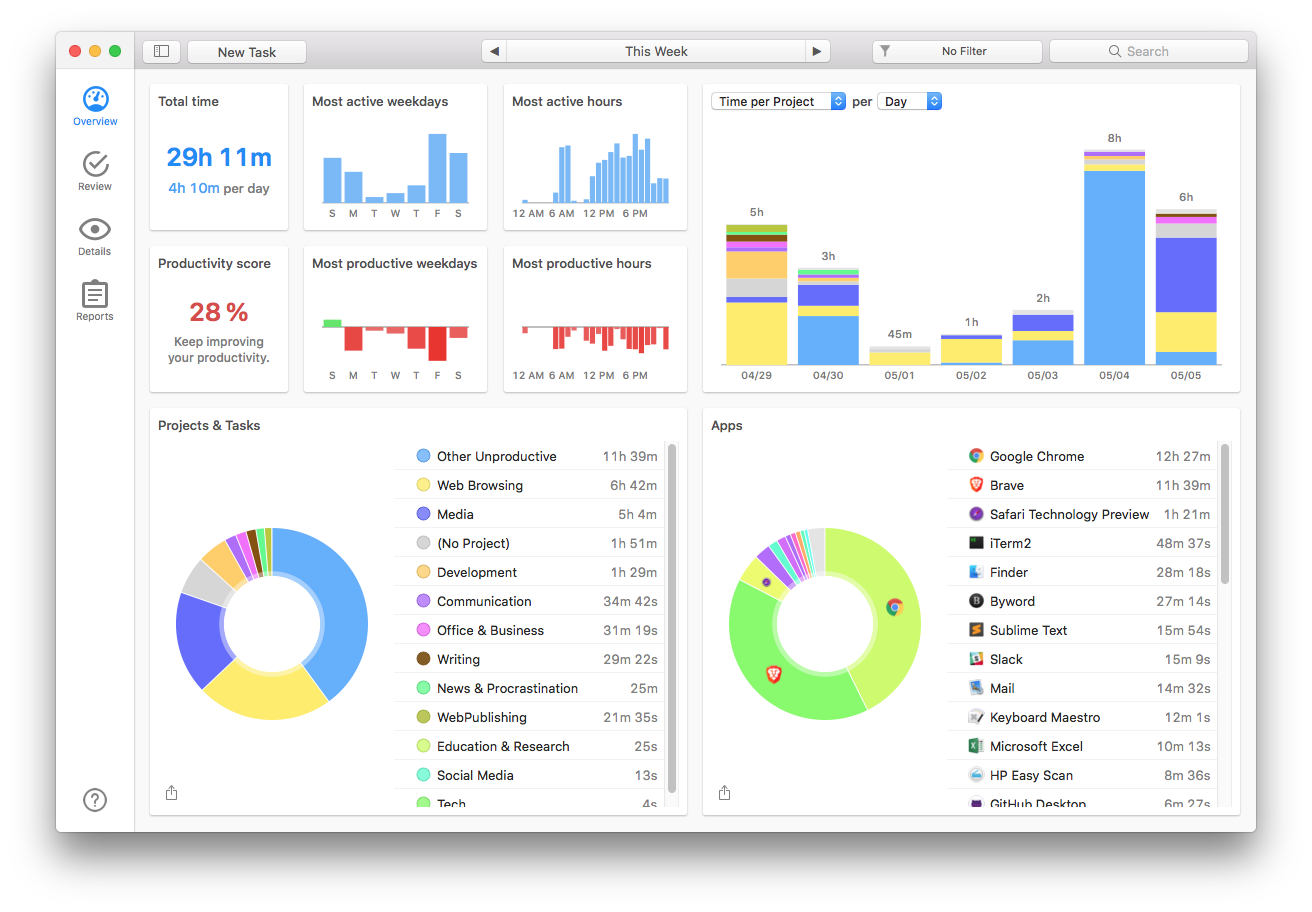Click the 04/30 bar in chart

pos(828,316)
